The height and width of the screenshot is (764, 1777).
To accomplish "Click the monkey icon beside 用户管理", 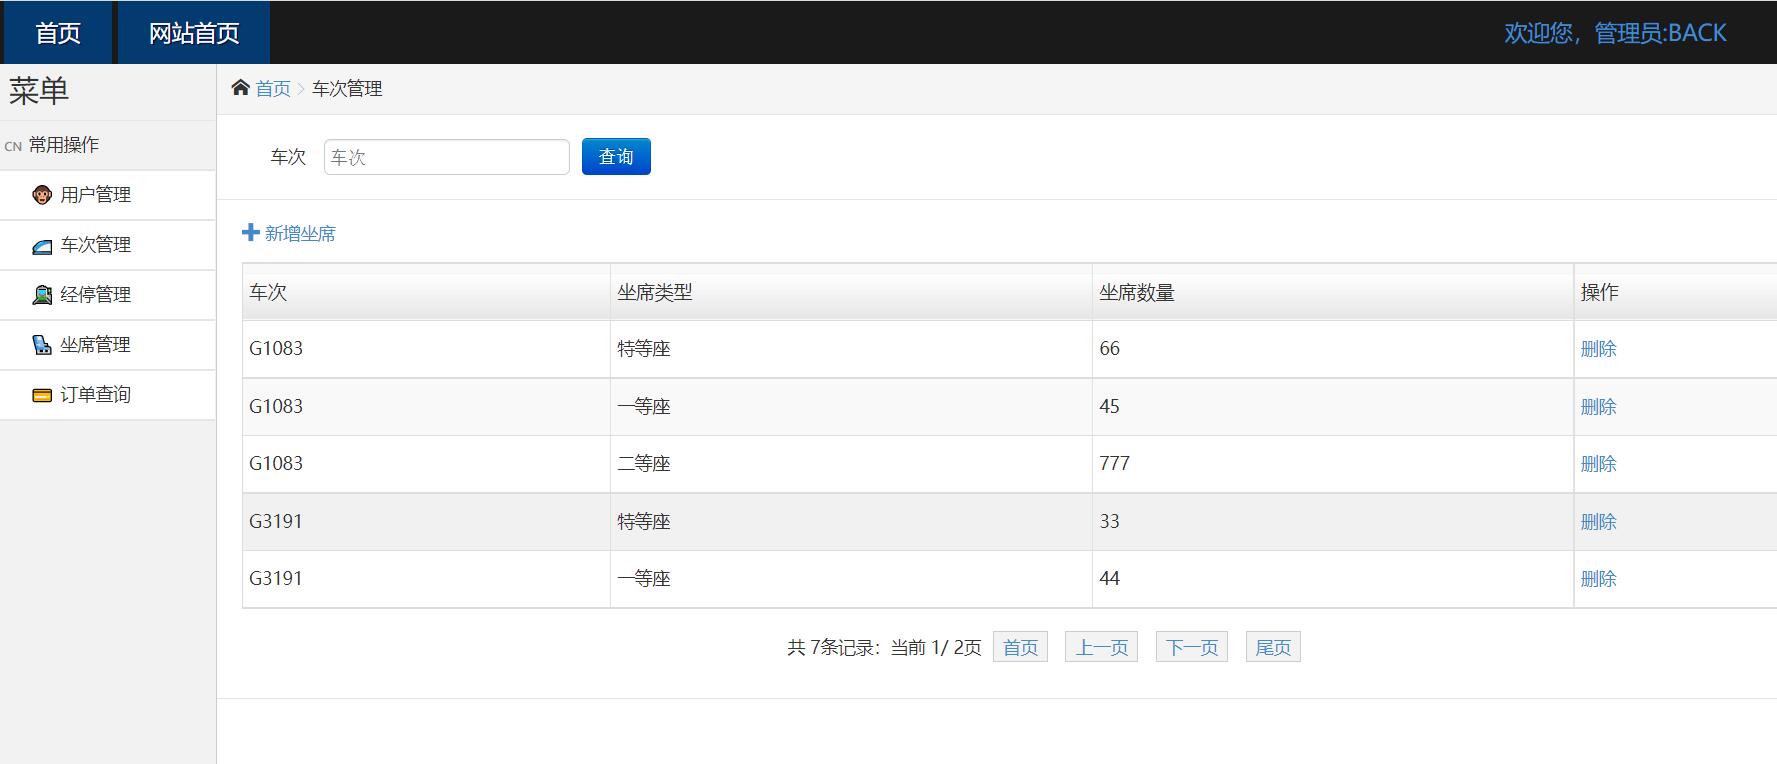I will pos(42,195).
